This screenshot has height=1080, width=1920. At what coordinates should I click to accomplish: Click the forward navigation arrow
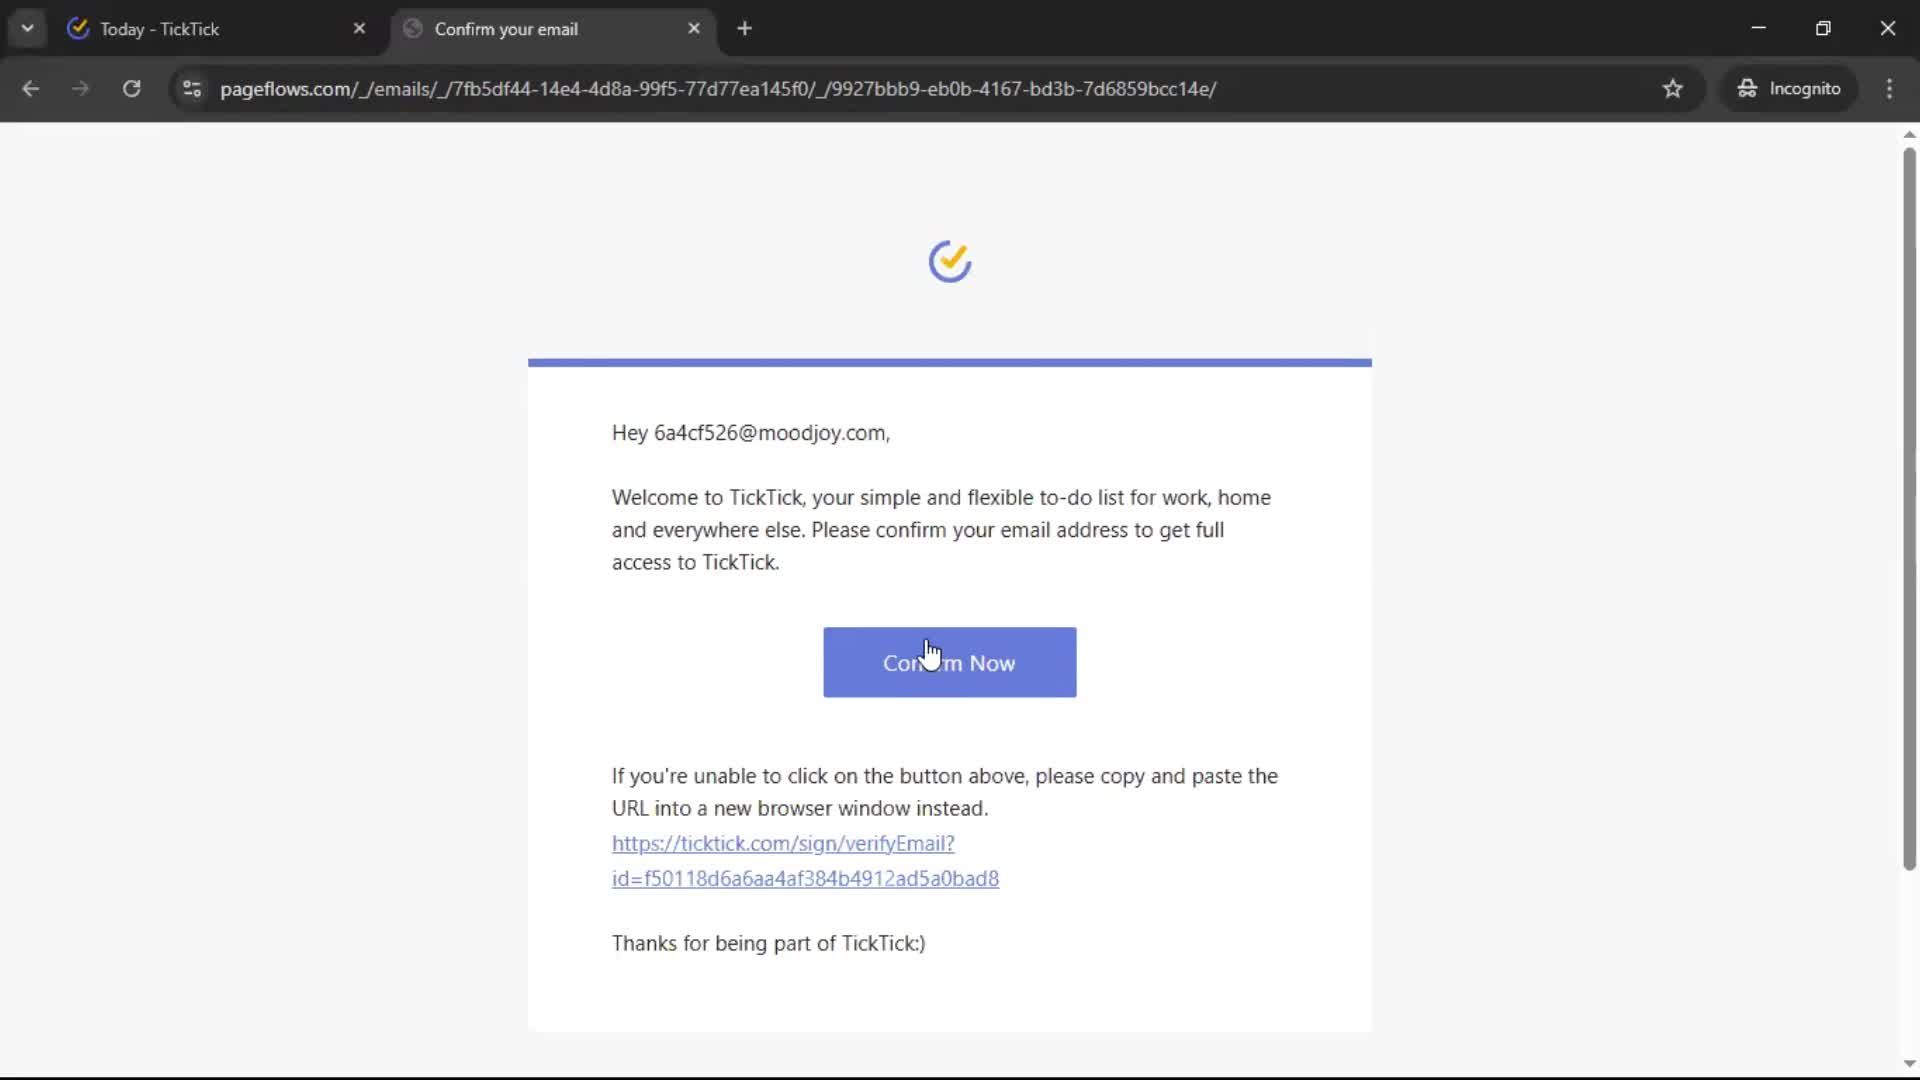pyautogui.click(x=80, y=88)
